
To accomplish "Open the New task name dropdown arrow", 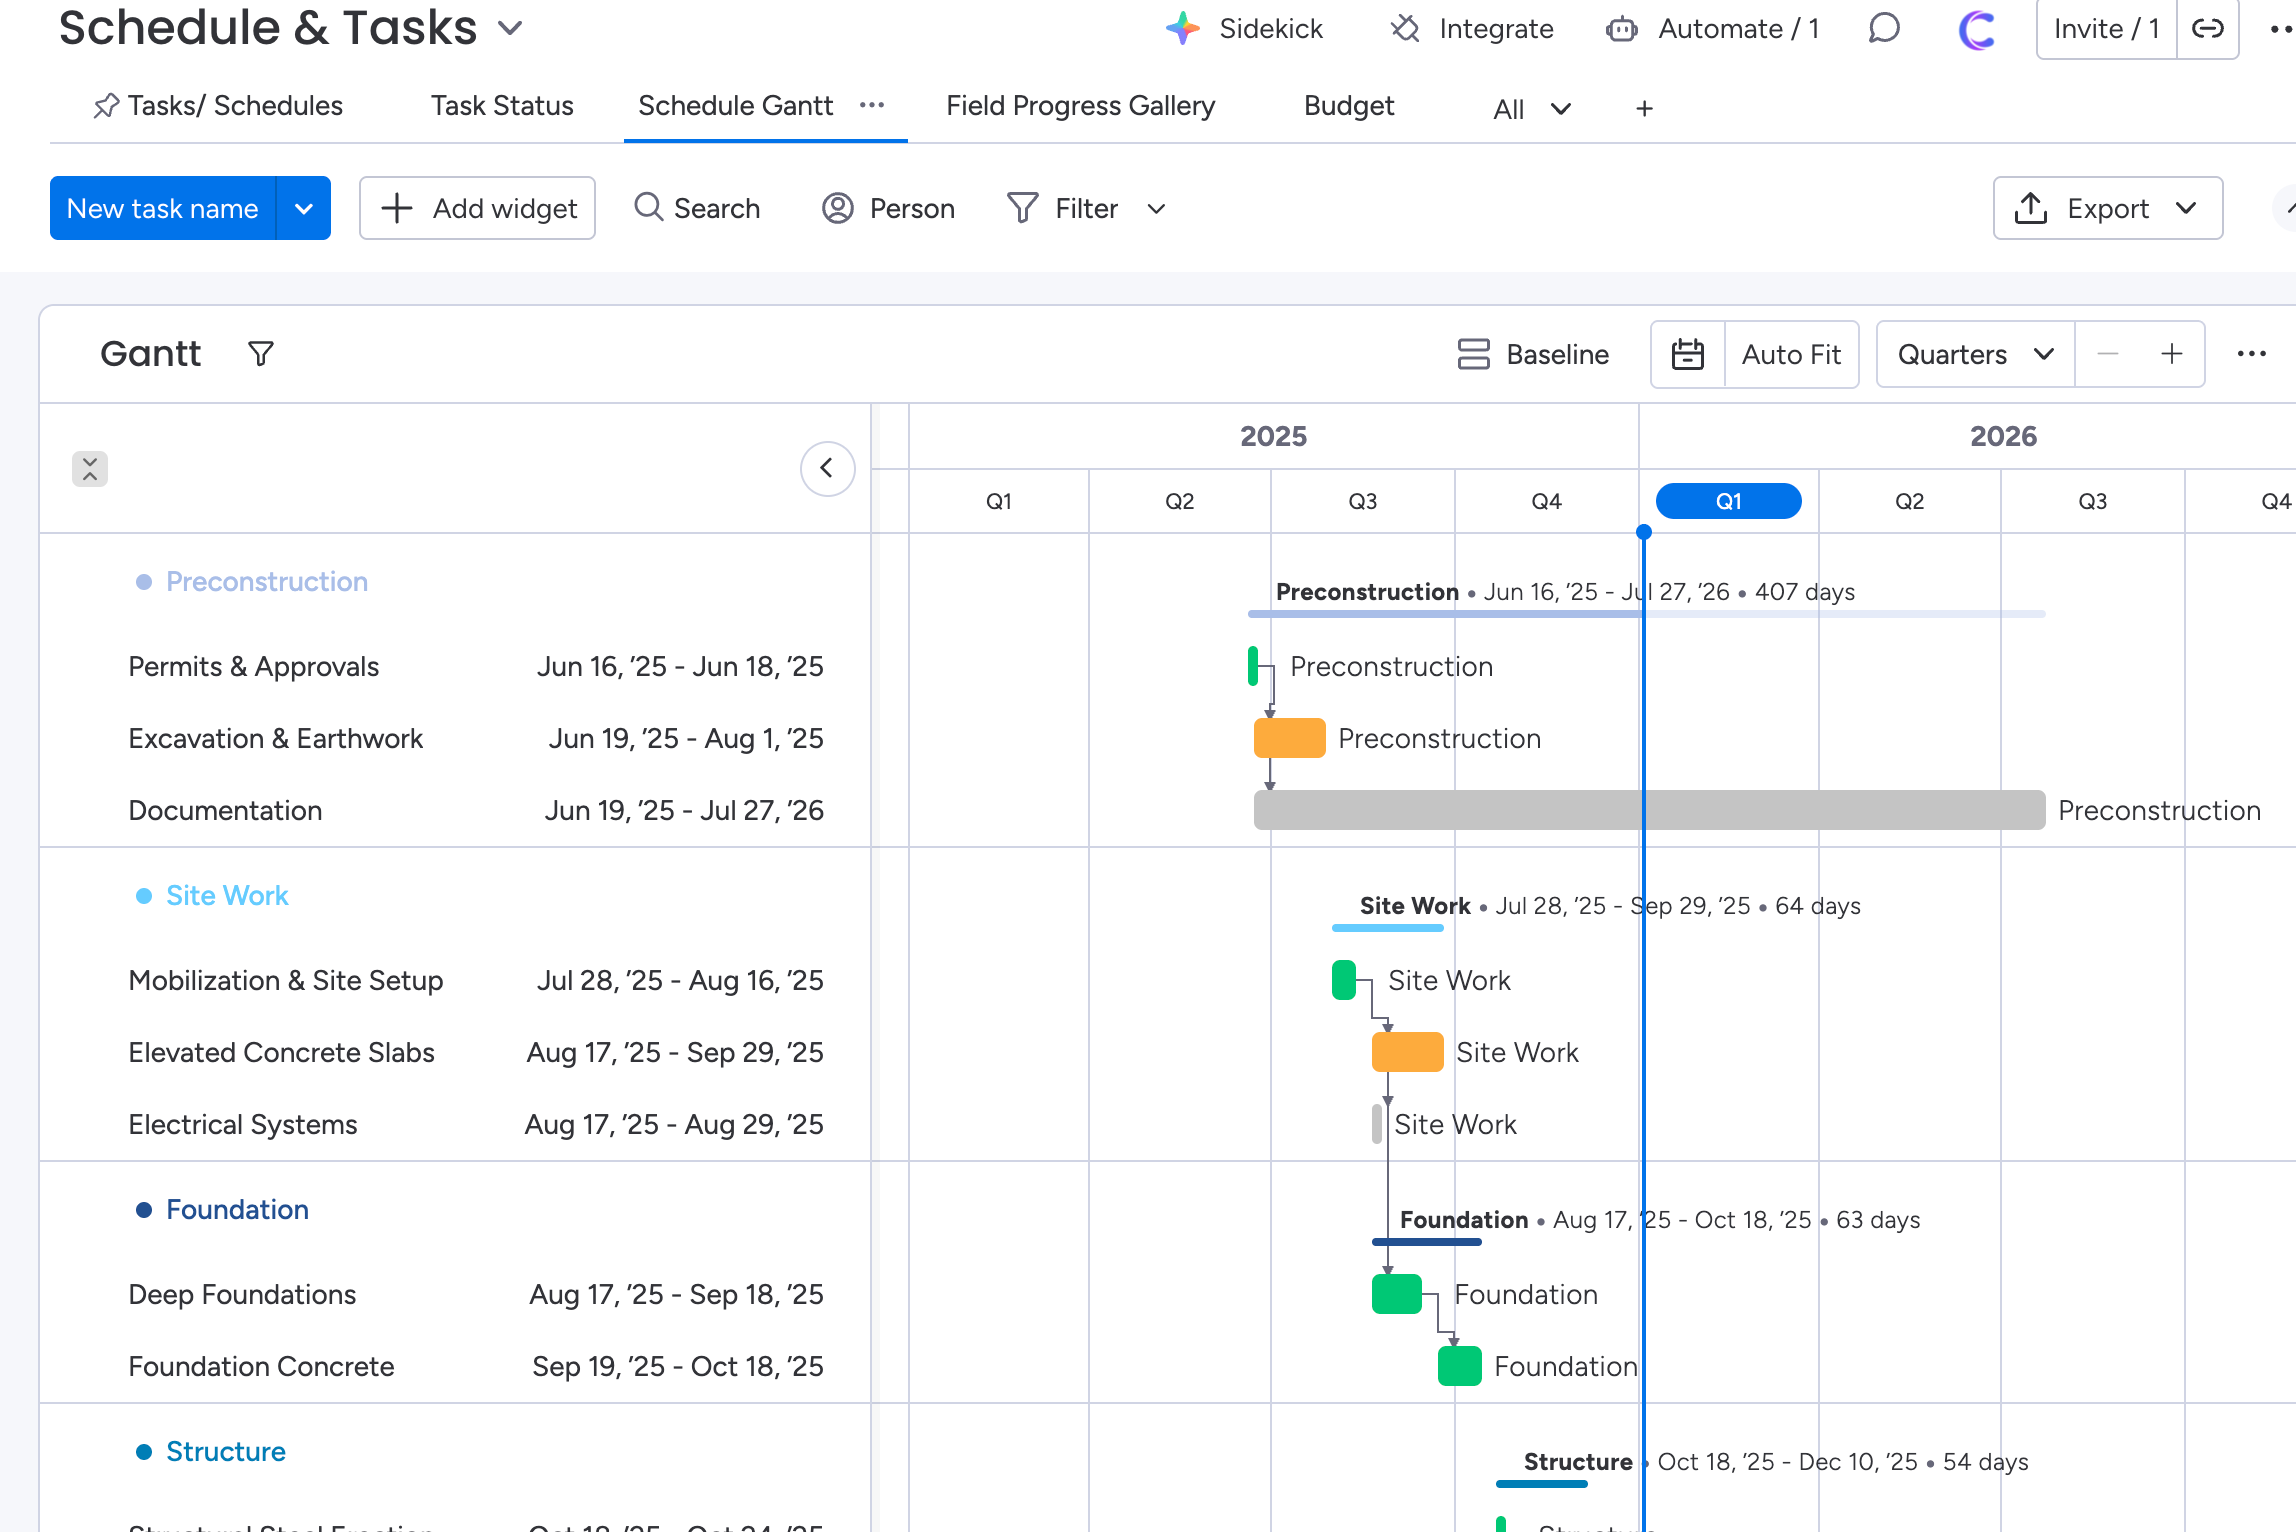I will 304,208.
